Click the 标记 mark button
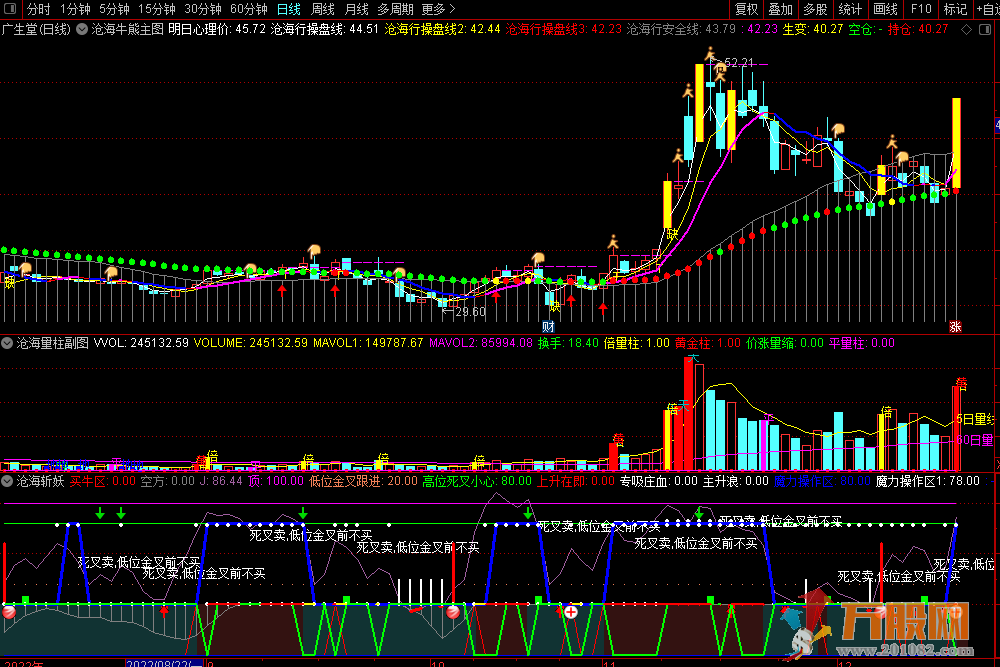1000x667 pixels. click(955, 9)
